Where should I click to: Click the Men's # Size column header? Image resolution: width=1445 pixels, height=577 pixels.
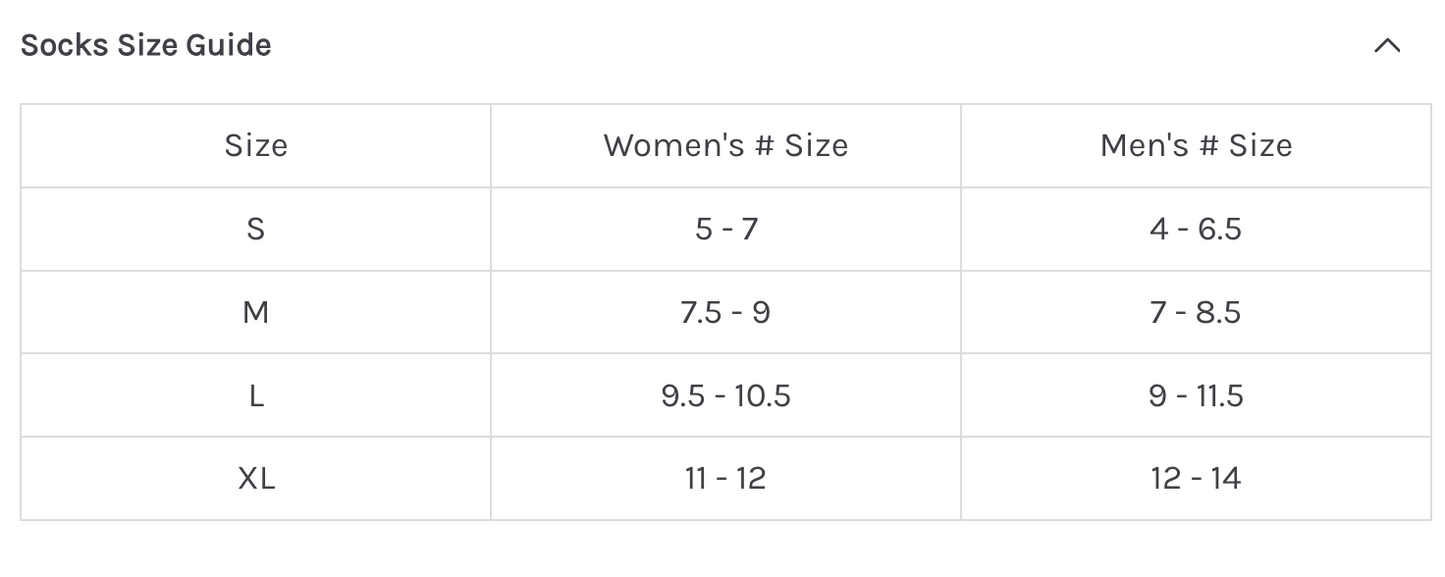coord(1196,146)
